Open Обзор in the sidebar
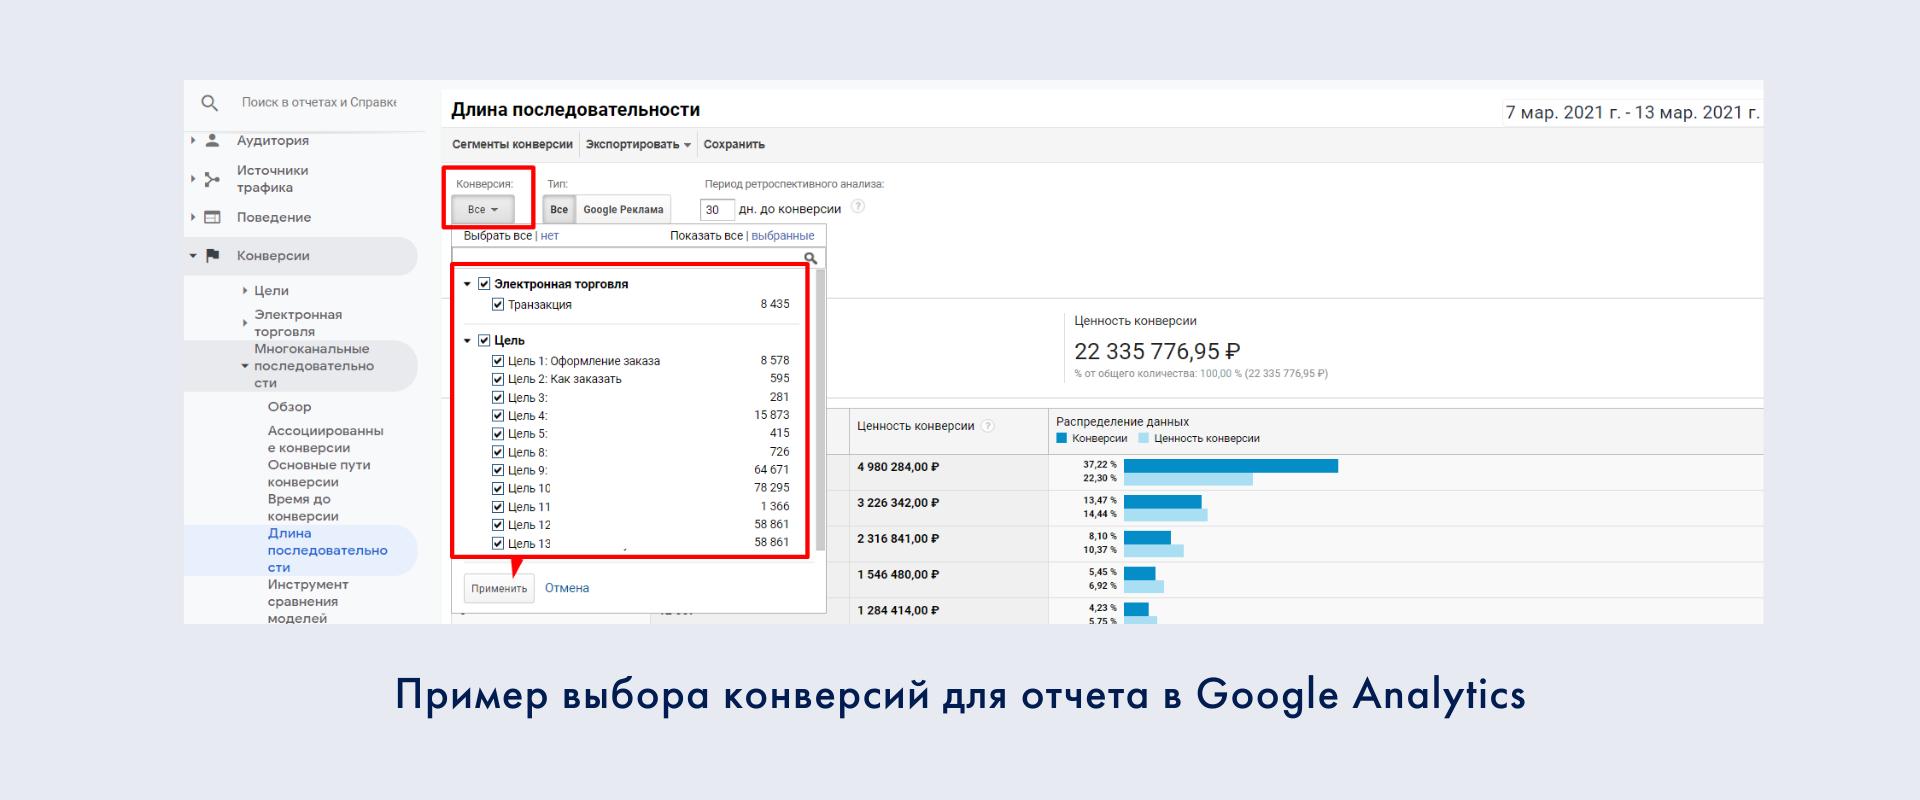Viewport: 1920px width, 800px height. [290, 407]
